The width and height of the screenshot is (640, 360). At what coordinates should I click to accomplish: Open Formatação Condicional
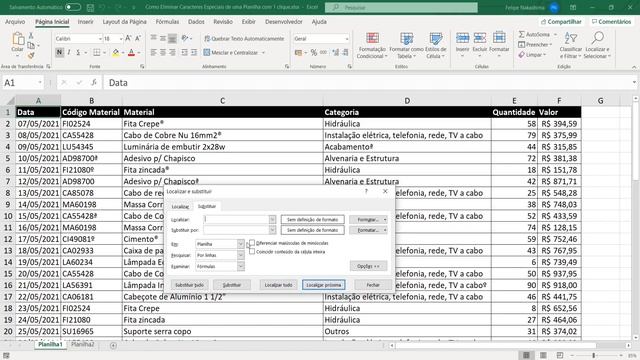(372, 45)
